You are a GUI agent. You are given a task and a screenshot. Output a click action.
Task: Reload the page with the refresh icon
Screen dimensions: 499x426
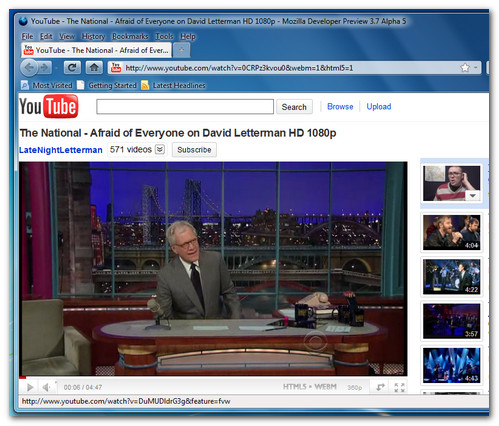coord(72,68)
